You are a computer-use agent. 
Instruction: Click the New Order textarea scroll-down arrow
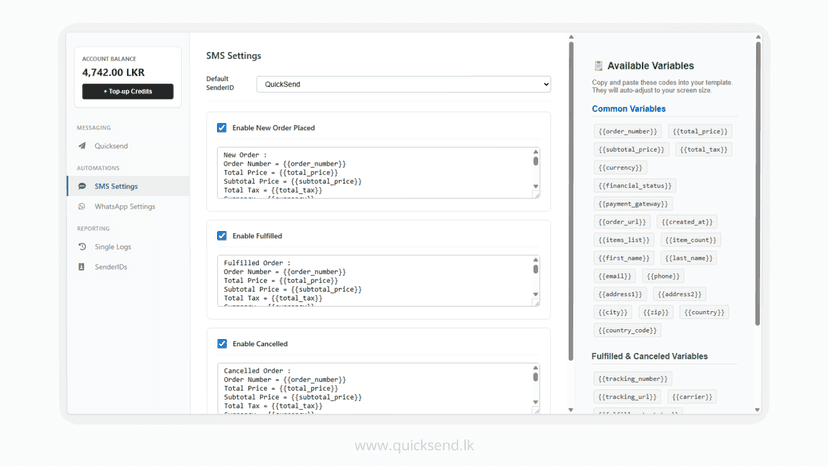[535, 186]
